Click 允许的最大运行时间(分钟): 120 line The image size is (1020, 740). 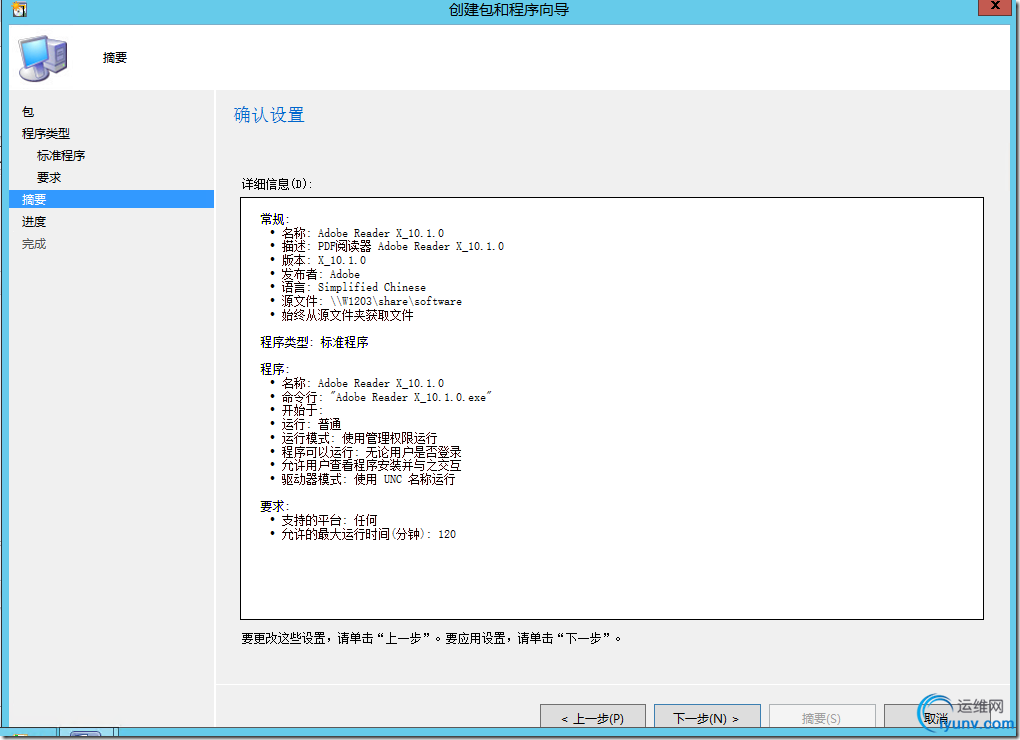pos(368,535)
